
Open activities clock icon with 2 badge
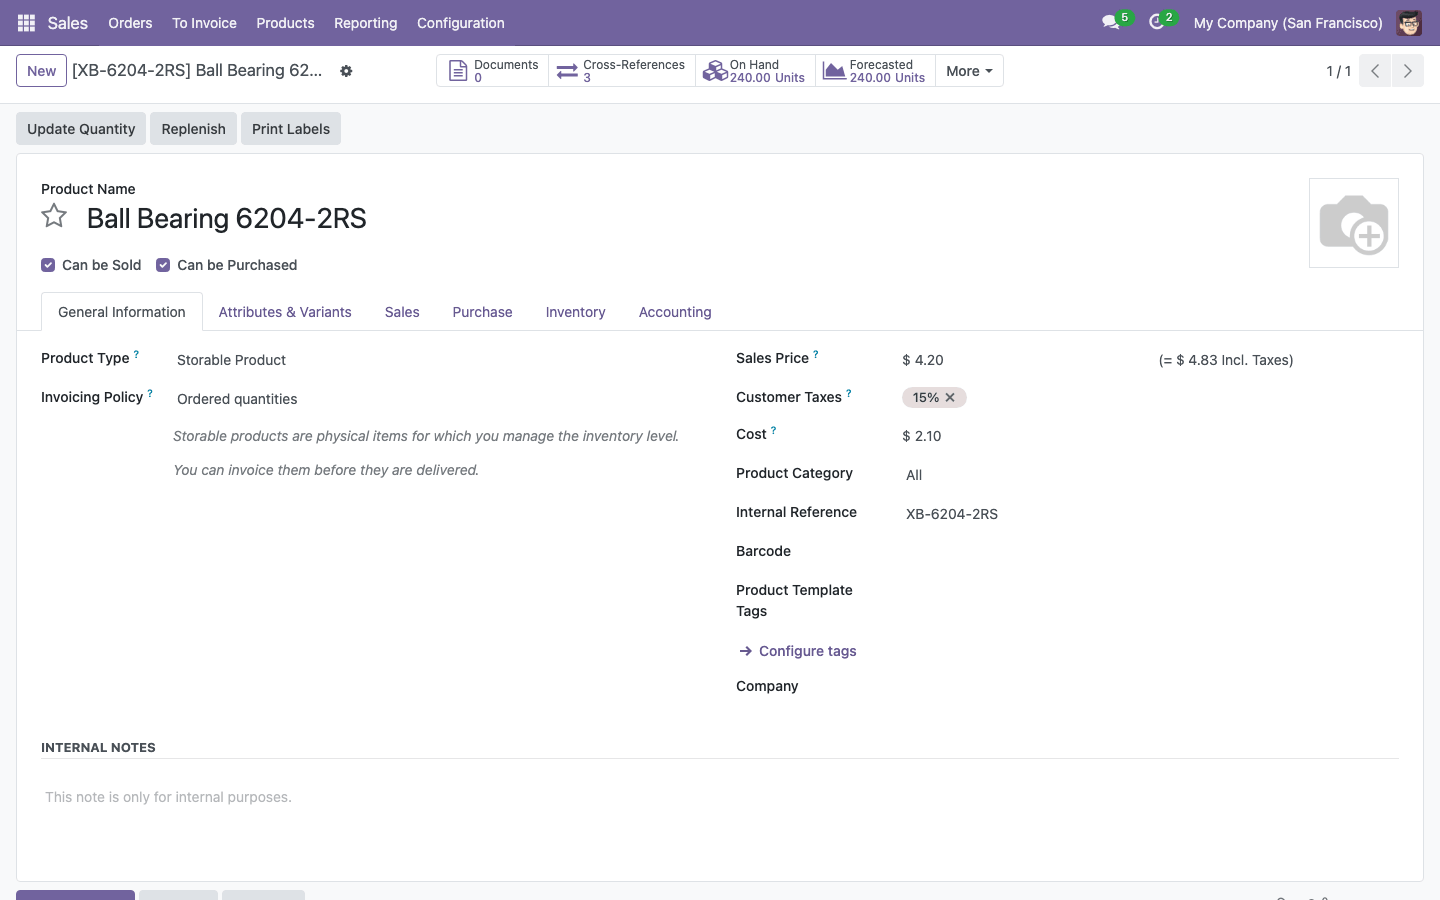point(1157,22)
